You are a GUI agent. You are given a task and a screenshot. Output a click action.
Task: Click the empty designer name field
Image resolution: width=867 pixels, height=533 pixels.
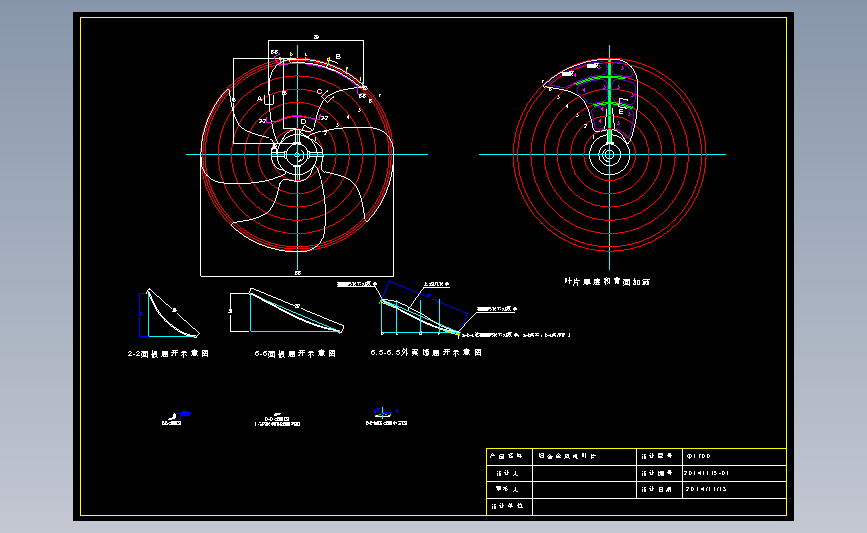pos(584,473)
